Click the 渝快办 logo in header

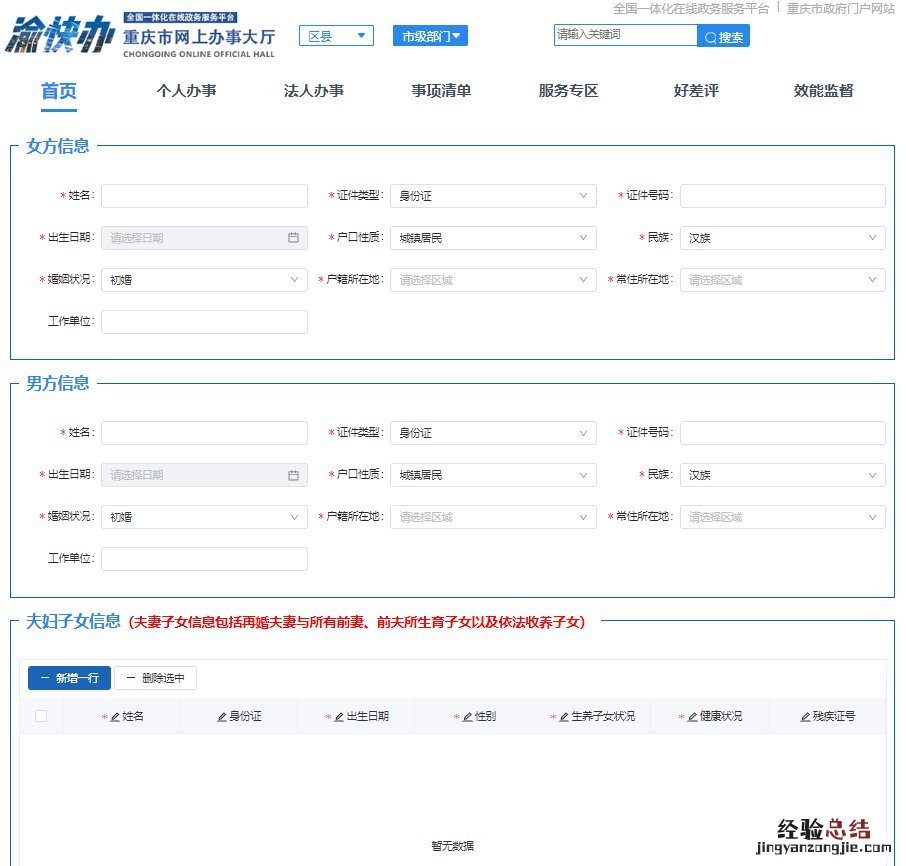point(60,36)
